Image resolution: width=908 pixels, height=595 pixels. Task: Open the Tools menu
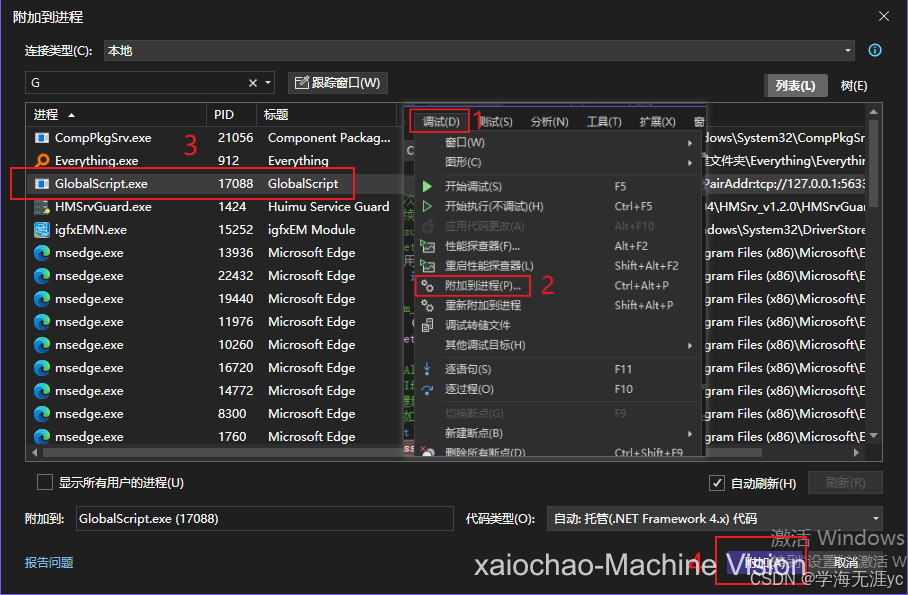[604, 122]
